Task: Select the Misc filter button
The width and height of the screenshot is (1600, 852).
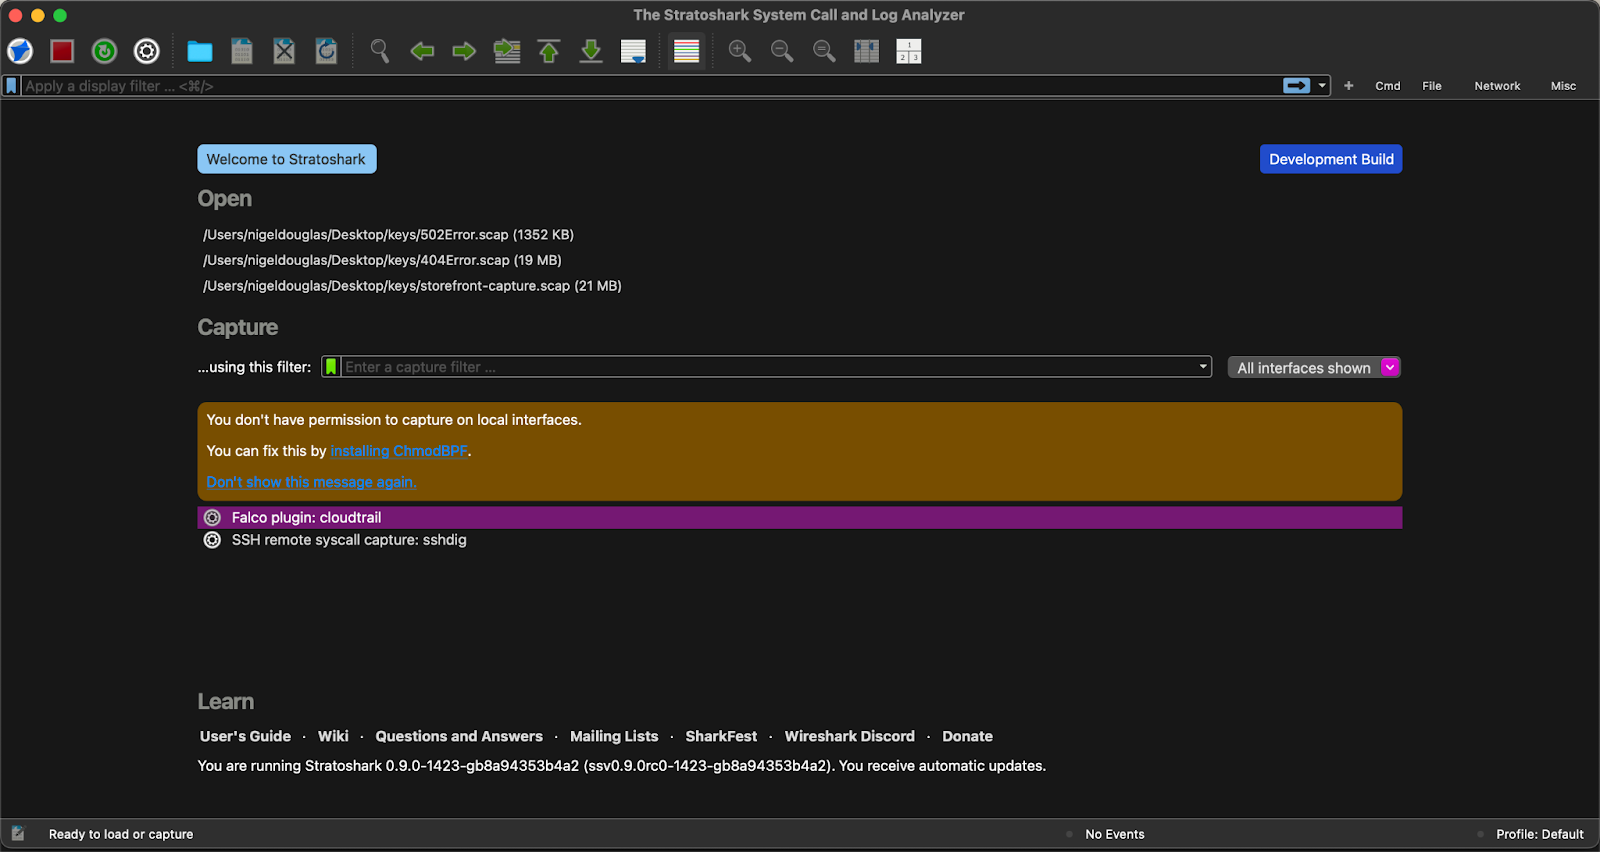Action: pos(1563,86)
